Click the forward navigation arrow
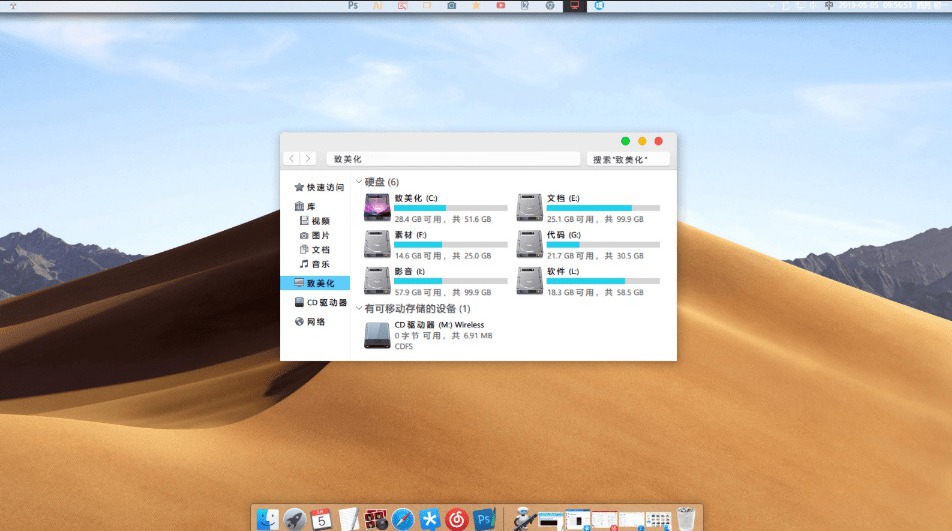The width and height of the screenshot is (952, 531). click(x=308, y=159)
